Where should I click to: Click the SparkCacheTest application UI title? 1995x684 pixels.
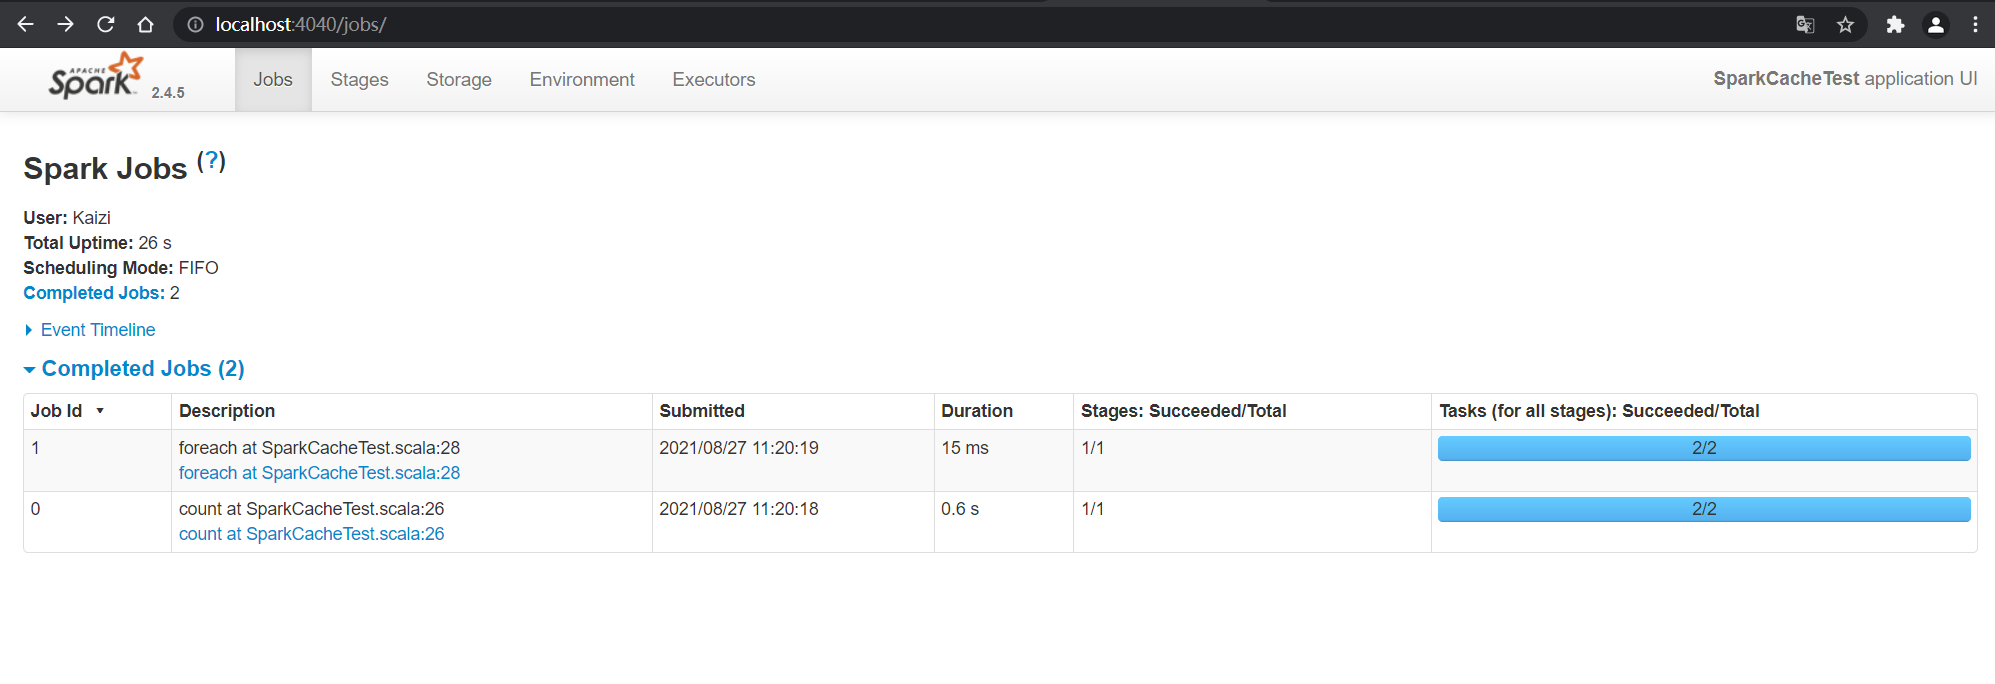[x=1845, y=79]
